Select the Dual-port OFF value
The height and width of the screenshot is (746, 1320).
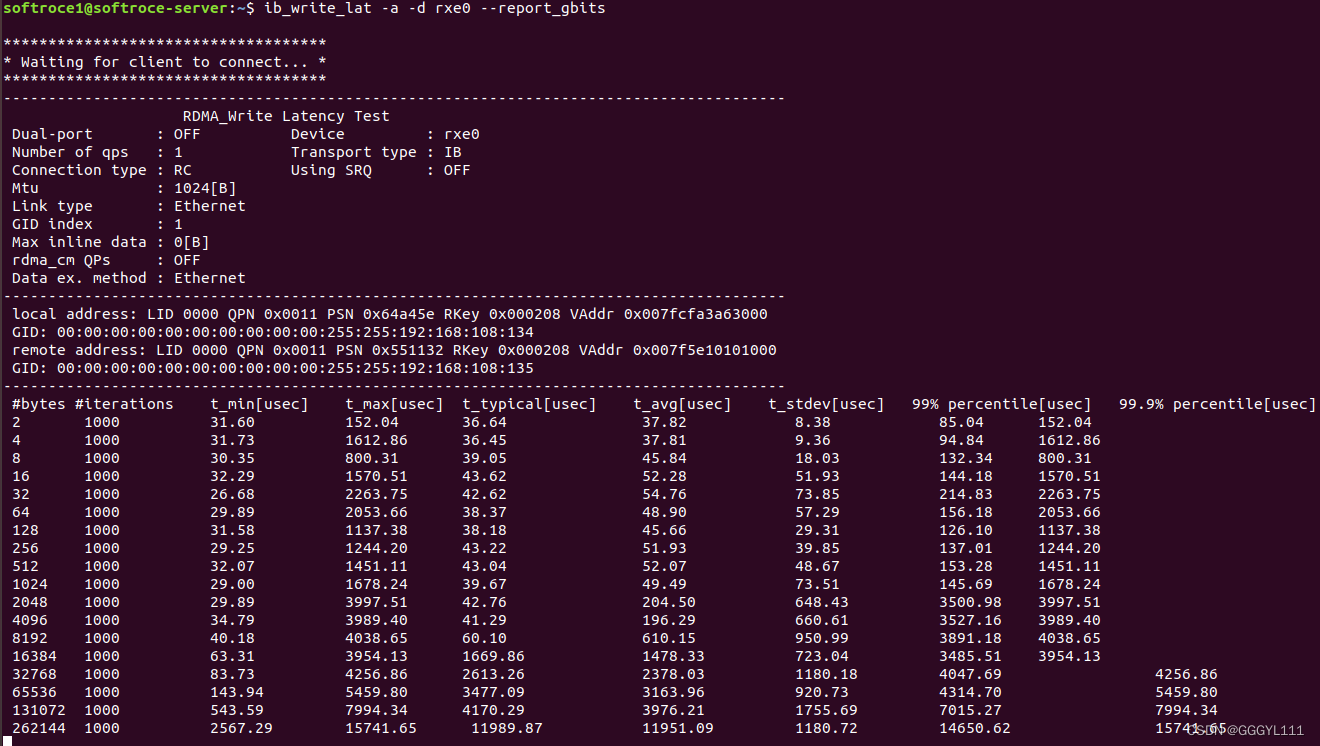click(x=187, y=134)
